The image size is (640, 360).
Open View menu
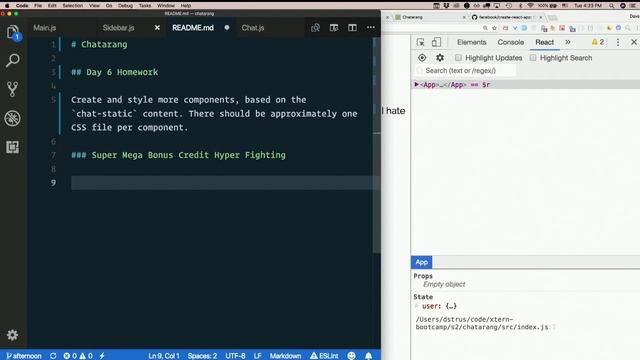pyautogui.click(x=94, y=6)
